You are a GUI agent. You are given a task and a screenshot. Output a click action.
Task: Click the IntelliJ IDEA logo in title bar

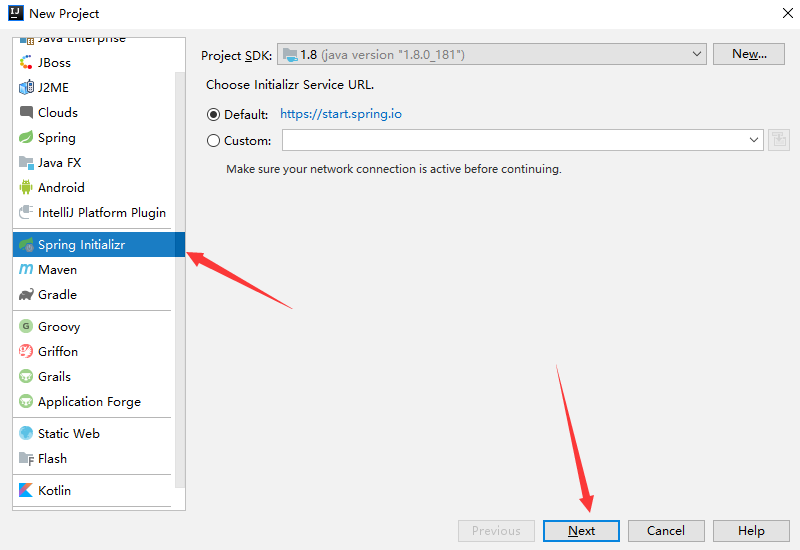pos(16,13)
